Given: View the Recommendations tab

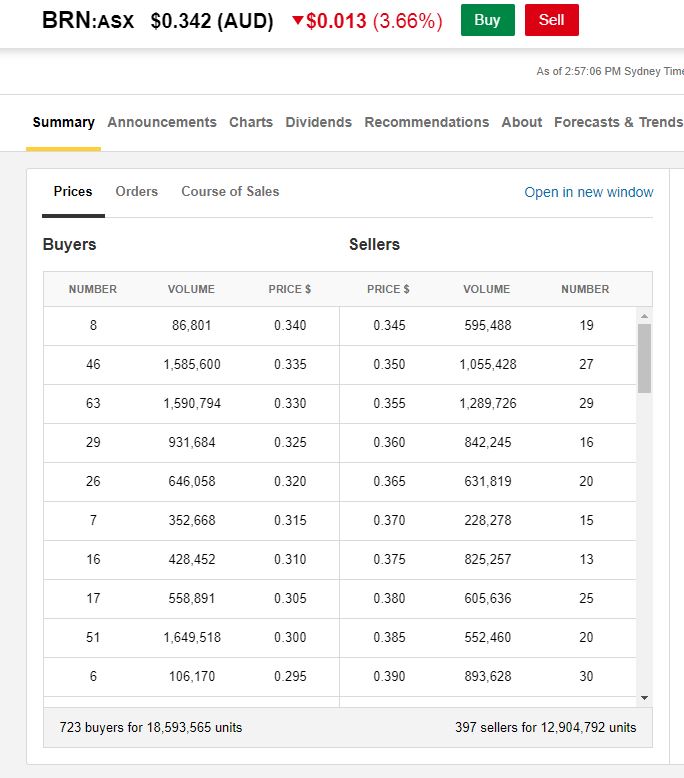Looking at the screenshot, I should click(426, 122).
